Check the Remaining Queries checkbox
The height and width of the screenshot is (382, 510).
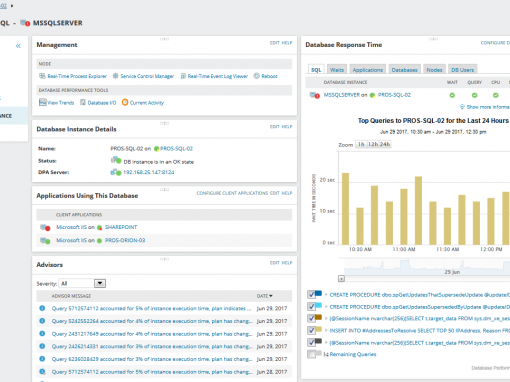311,354
